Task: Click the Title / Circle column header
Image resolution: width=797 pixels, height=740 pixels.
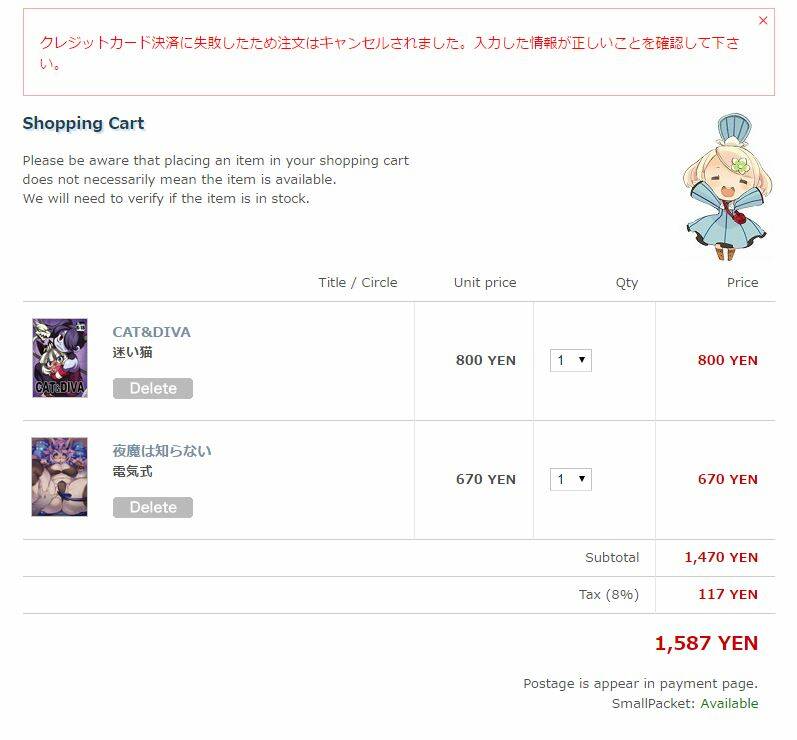Action: [358, 283]
